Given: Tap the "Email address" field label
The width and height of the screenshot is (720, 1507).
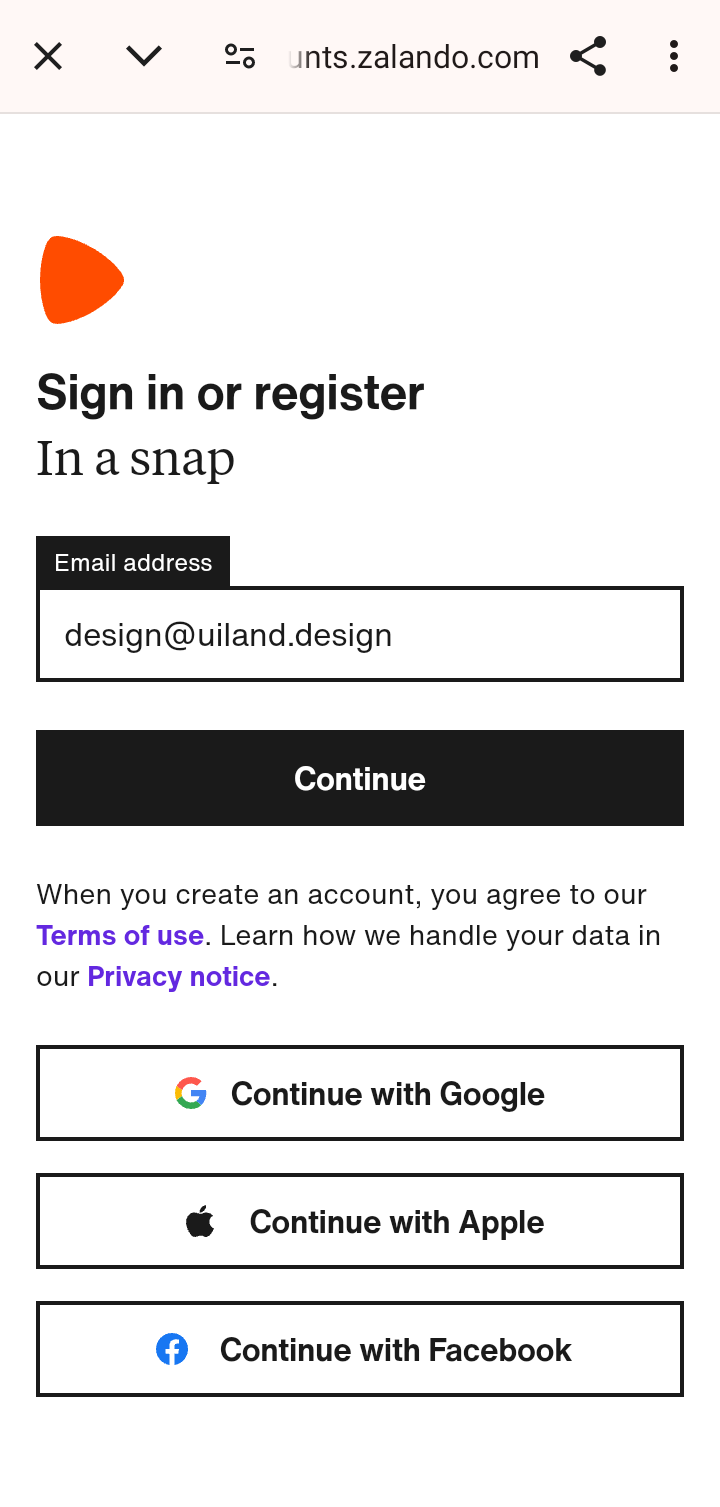Looking at the screenshot, I should coord(133,562).
